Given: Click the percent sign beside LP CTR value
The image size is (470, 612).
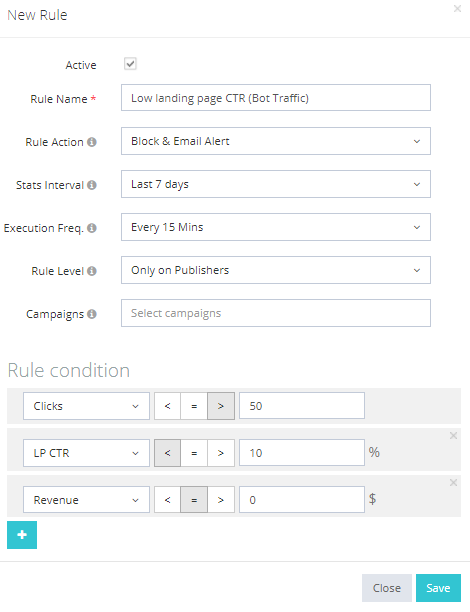Looking at the screenshot, I should click(374, 452).
